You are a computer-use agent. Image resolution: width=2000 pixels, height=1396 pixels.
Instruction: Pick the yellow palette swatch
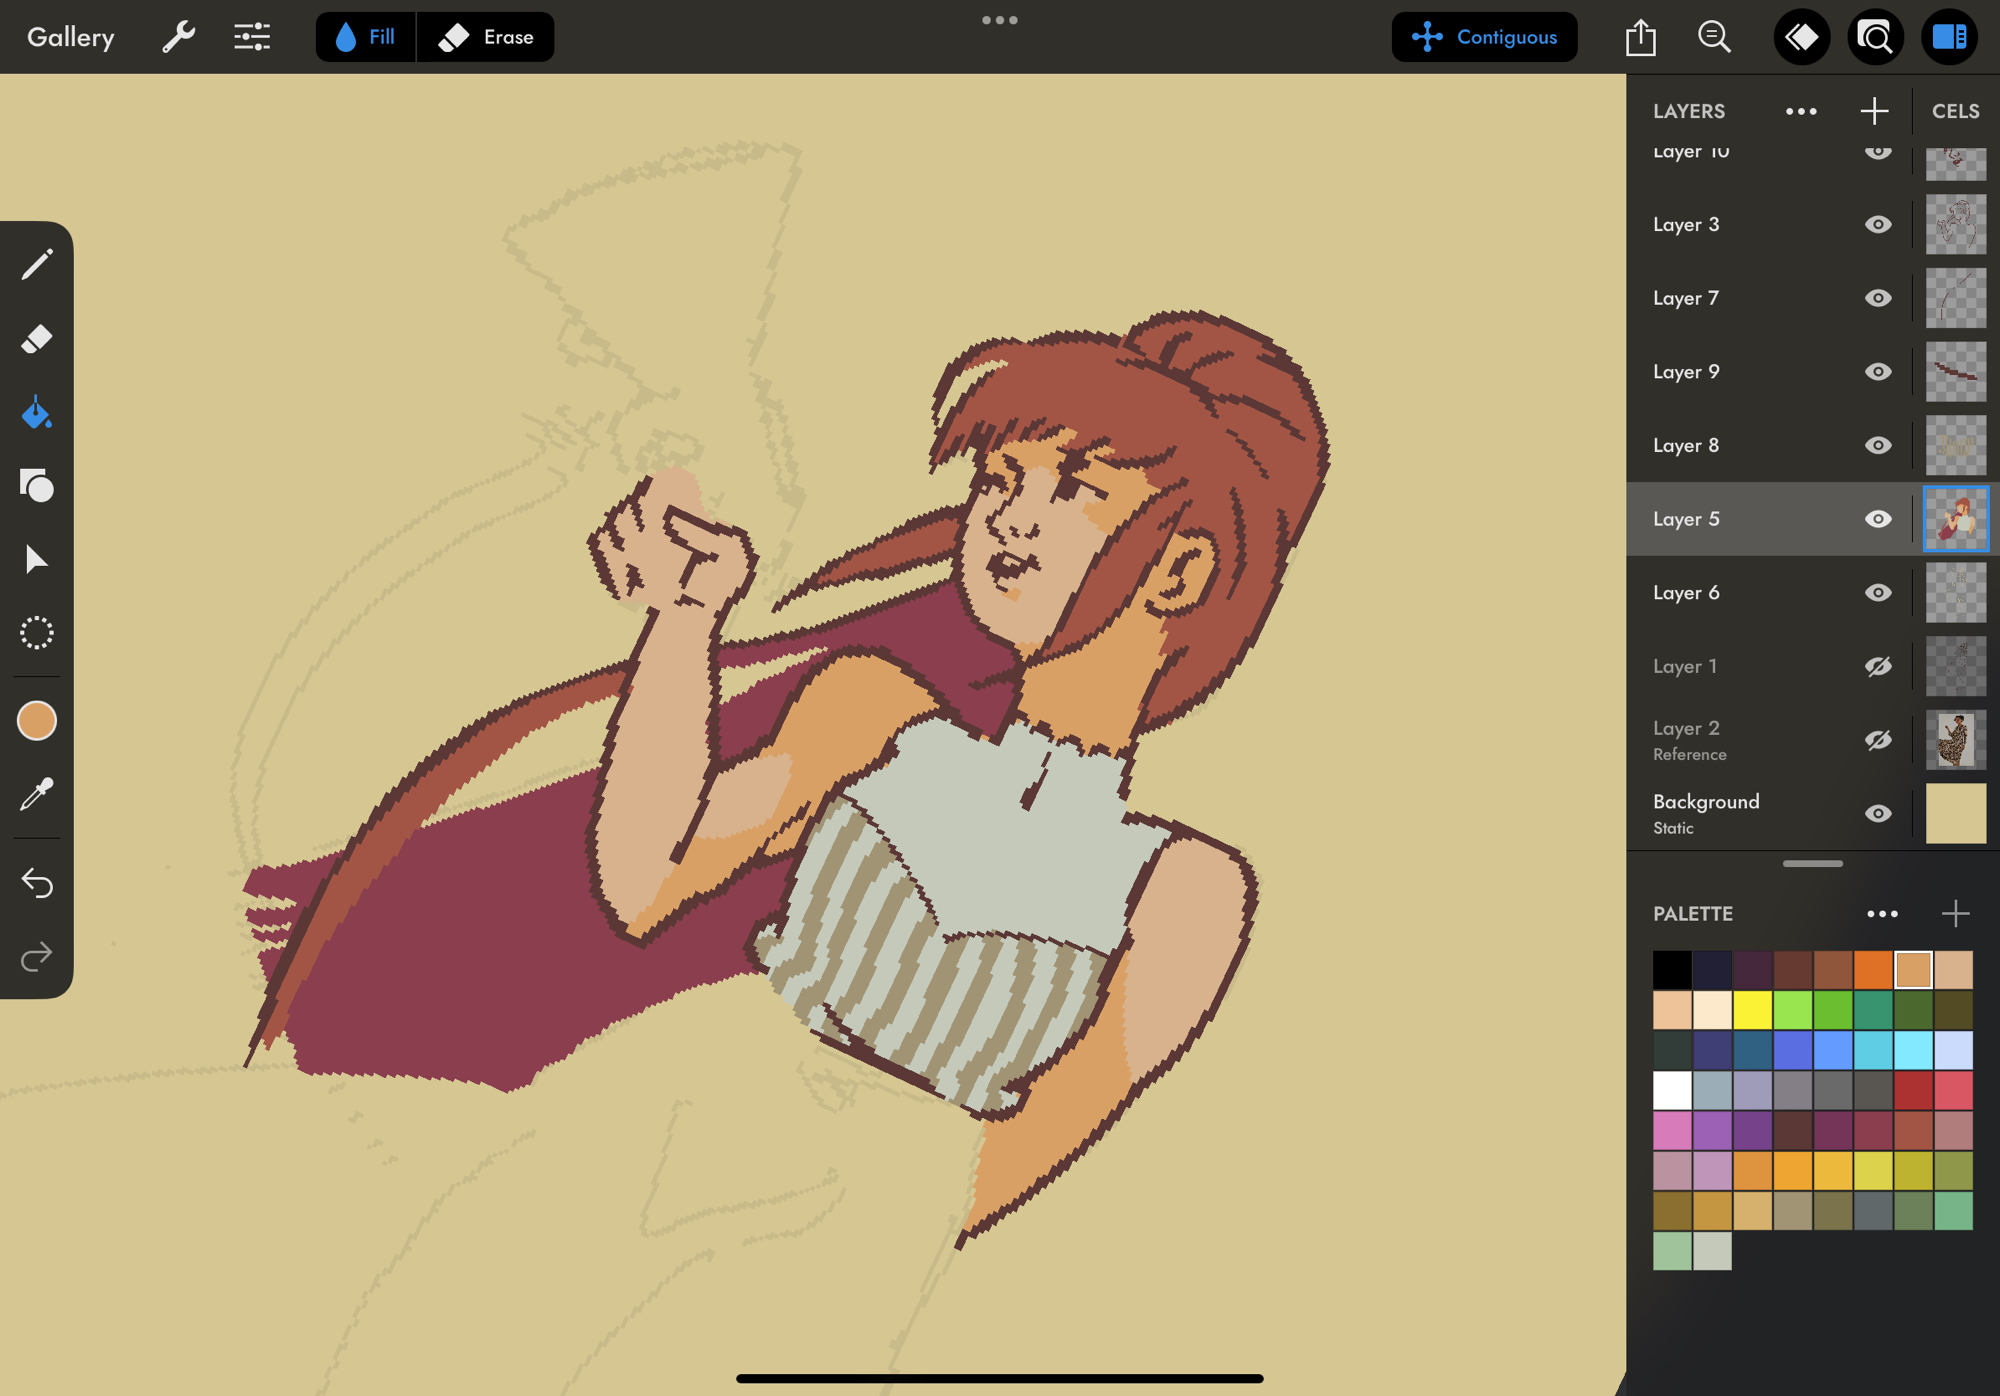[x=1752, y=1010]
